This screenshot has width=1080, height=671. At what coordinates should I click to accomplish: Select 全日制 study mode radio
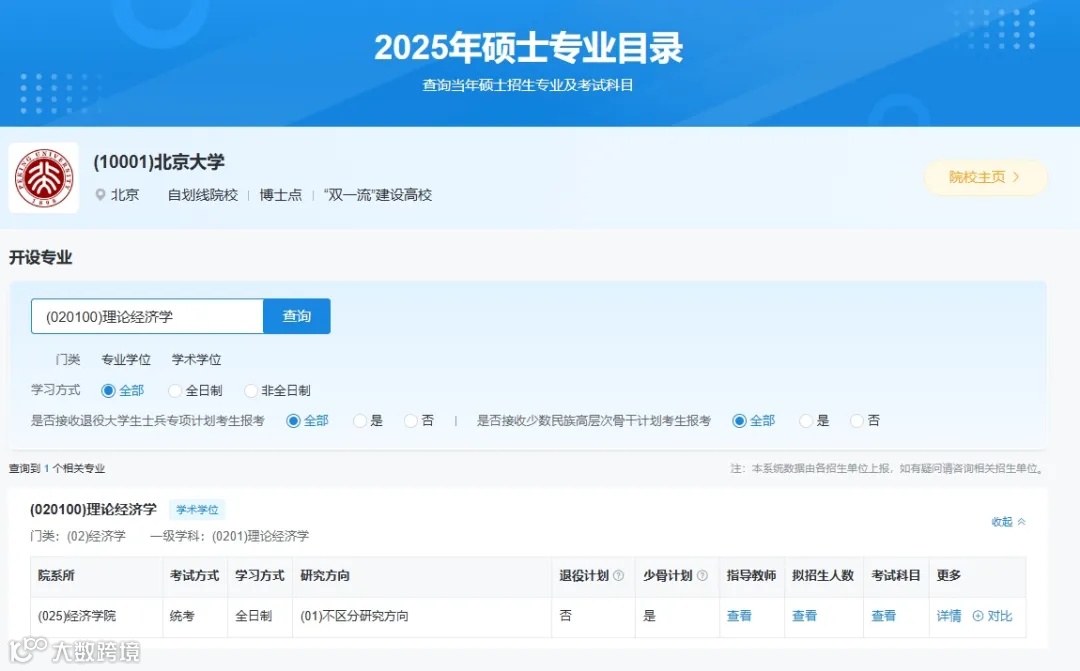(x=196, y=391)
